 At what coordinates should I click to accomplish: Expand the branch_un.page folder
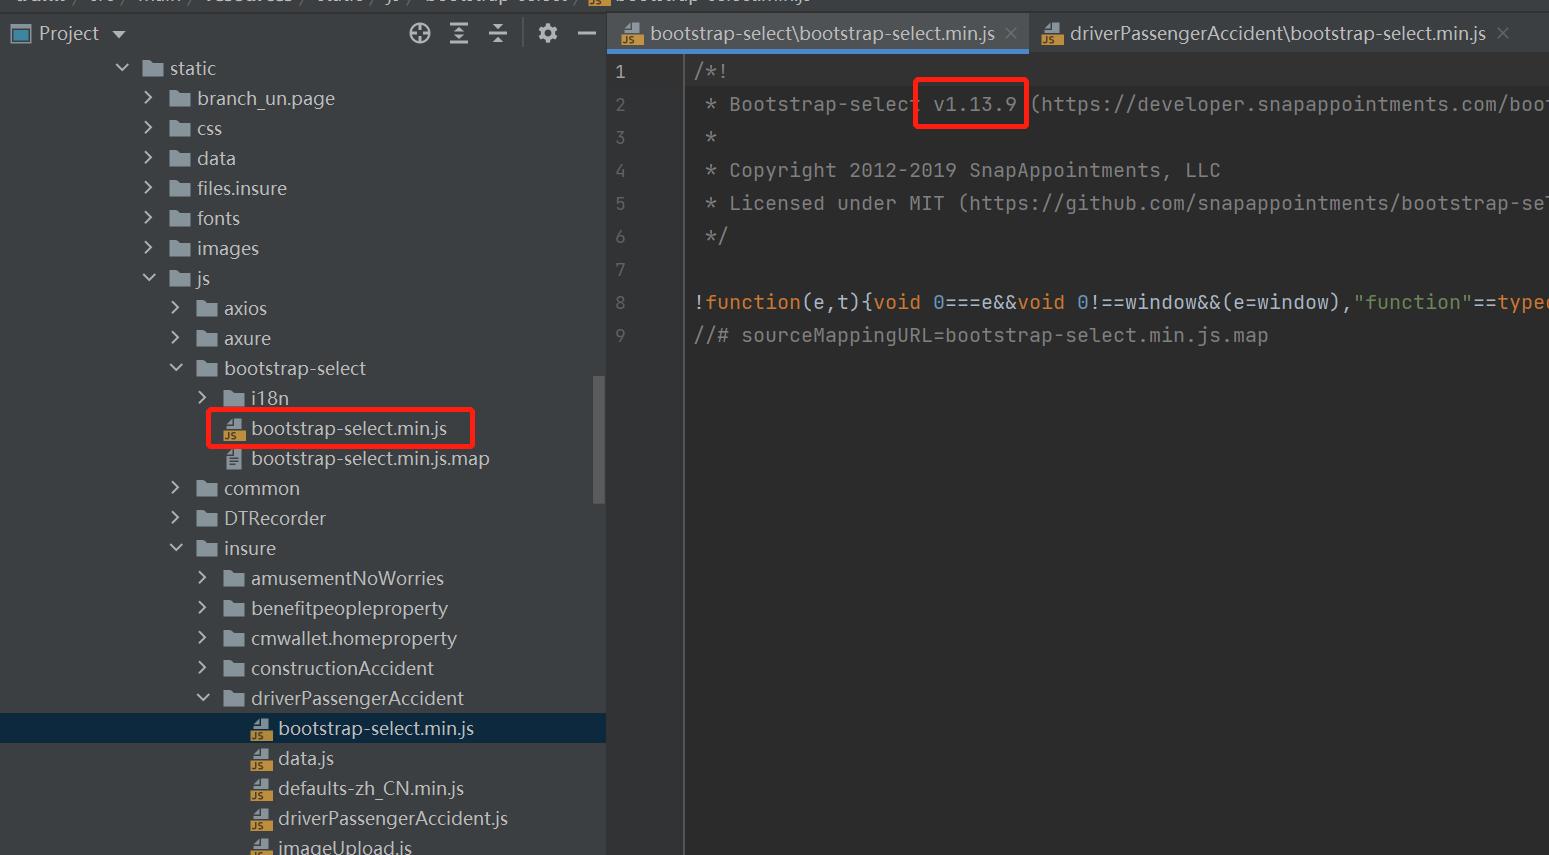(x=149, y=98)
